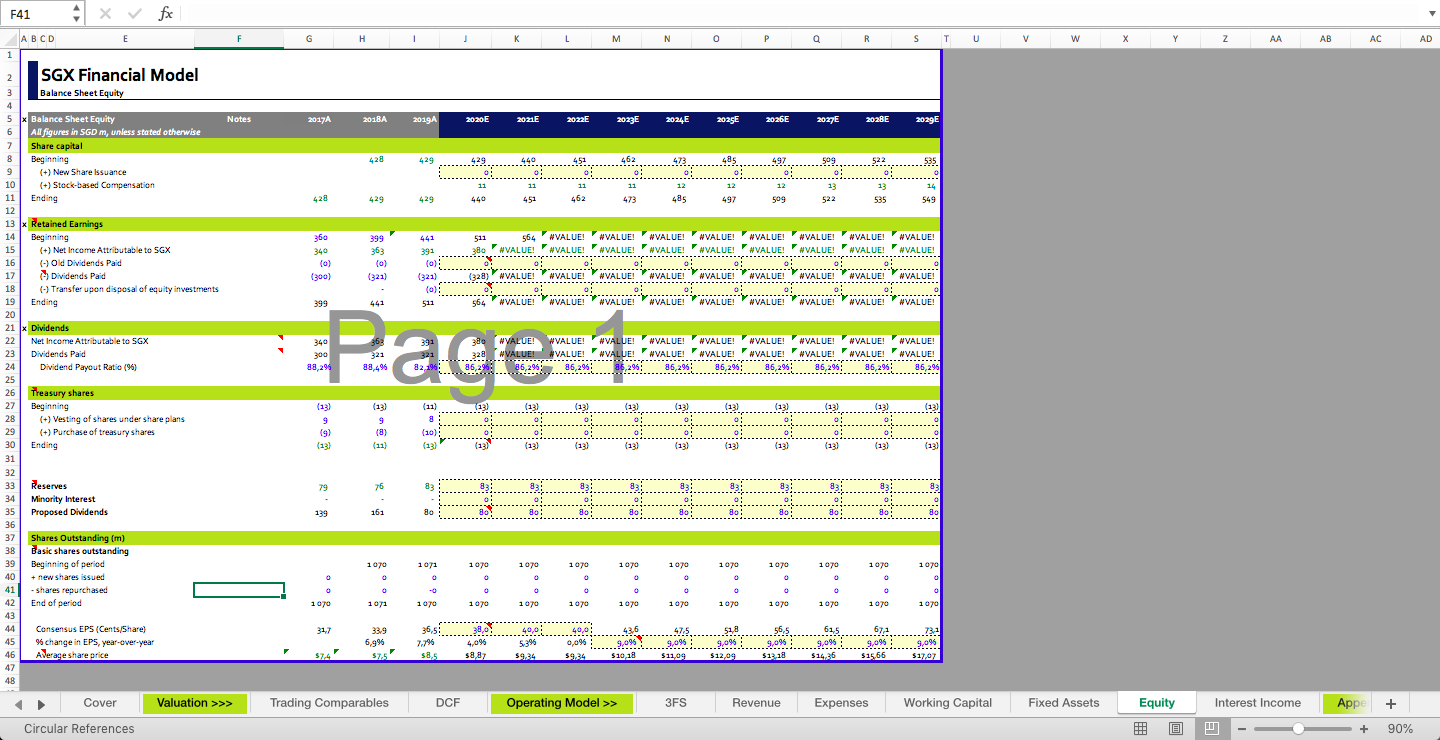
Task: Click the cancel entry X icon
Action: [106, 14]
